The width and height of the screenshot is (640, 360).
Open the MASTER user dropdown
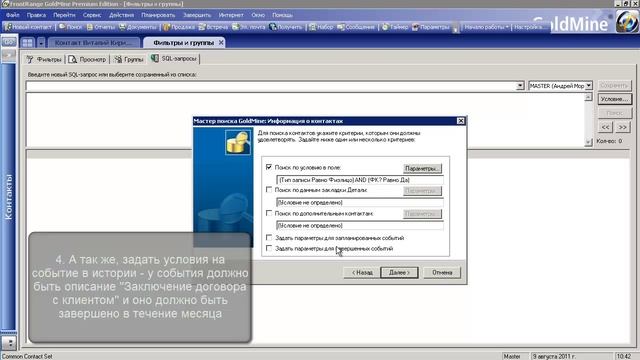[x=589, y=86]
